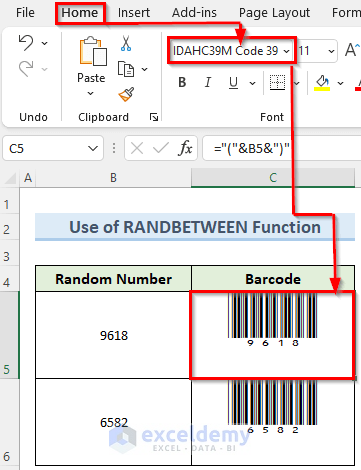Toggle Bold formatting
Viewport: 361px width, 470px height.
(182, 82)
